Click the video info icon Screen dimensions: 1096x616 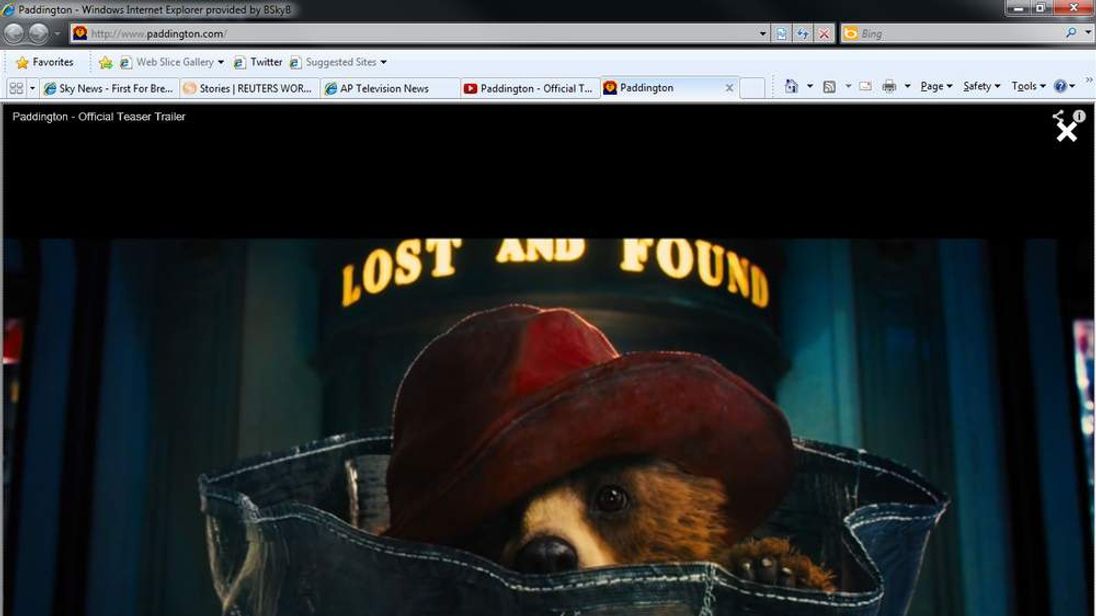pyautogui.click(x=1079, y=116)
